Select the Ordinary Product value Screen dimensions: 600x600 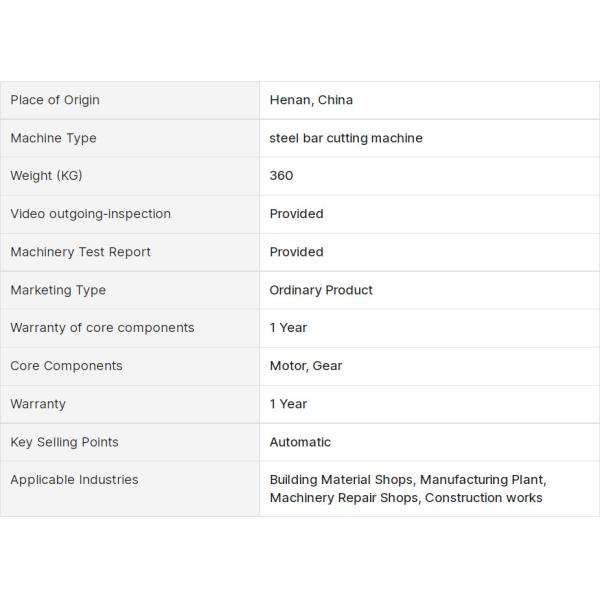point(321,290)
